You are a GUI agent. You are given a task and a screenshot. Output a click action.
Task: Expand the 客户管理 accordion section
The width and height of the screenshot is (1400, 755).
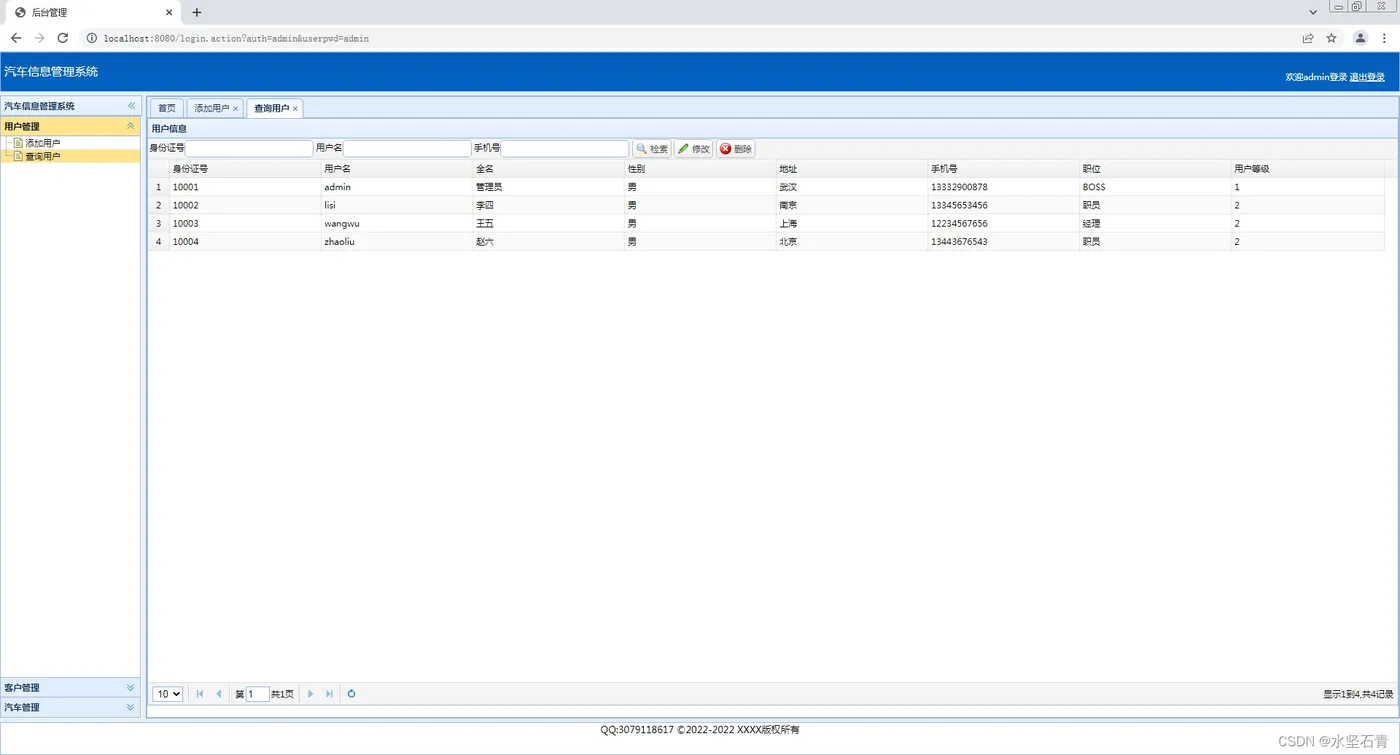pyautogui.click(x=130, y=687)
